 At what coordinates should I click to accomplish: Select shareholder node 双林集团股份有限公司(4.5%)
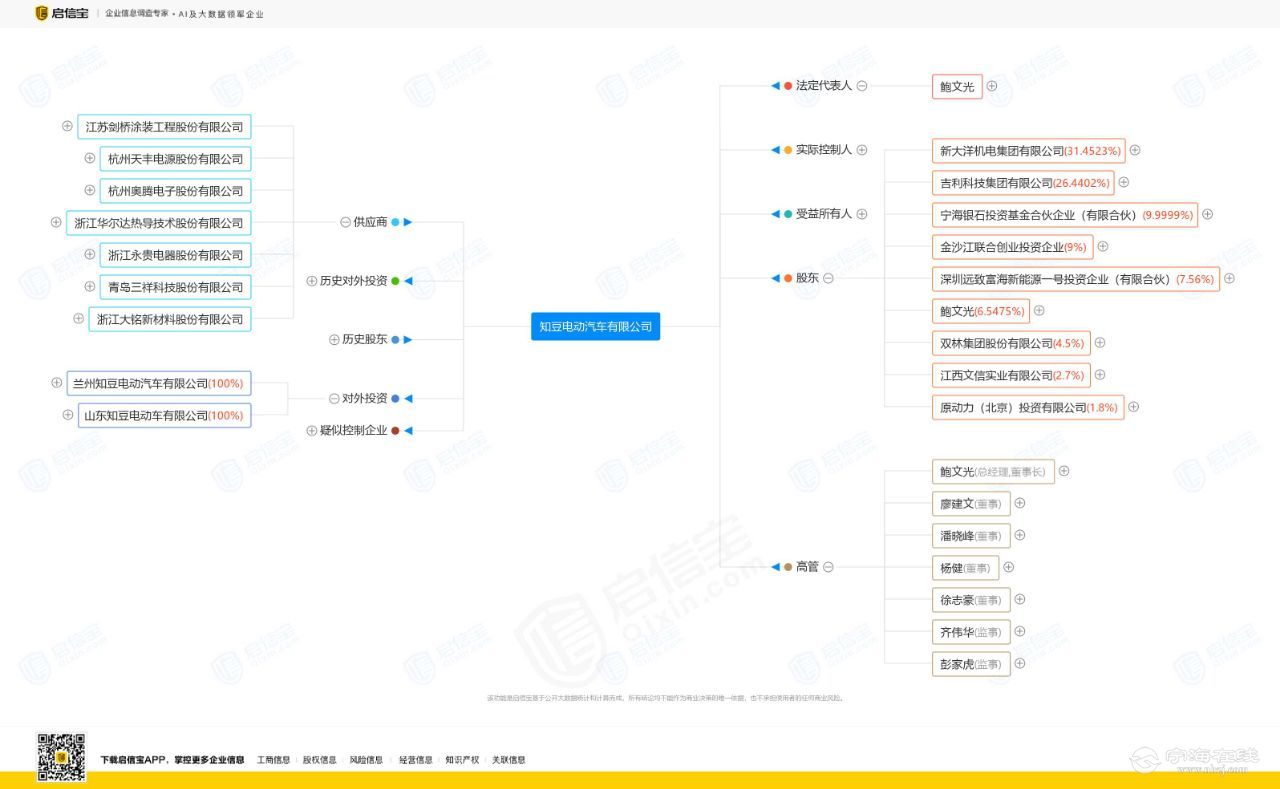pyautogui.click(x=1011, y=343)
